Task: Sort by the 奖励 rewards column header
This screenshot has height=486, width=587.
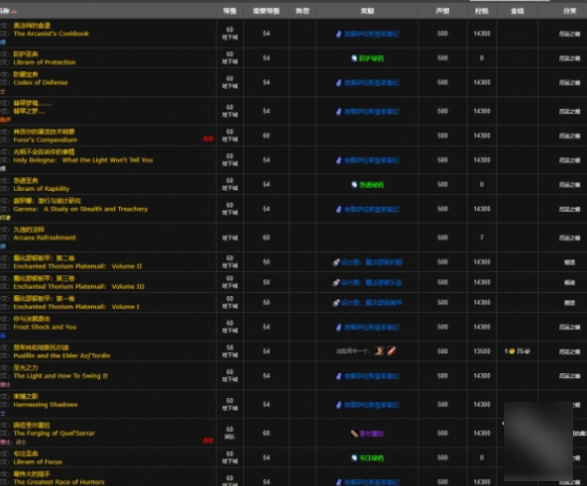Action: [x=367, y=11]
